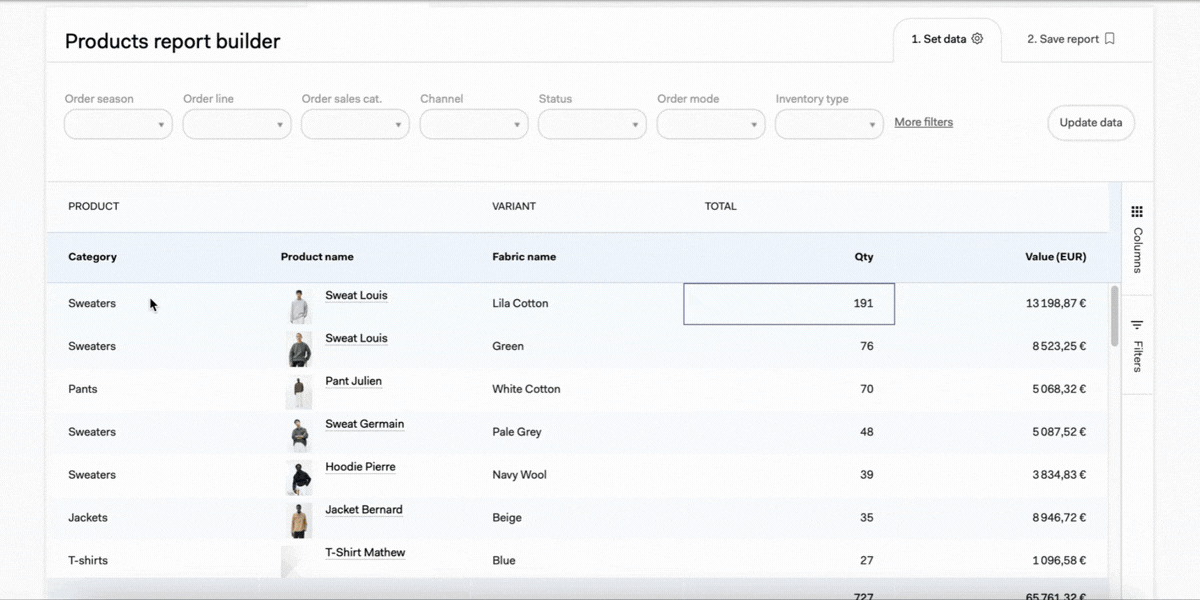Select the Qty cell showing 76
This screenshot has height=600, width=1200.
[x=789, y=346]
